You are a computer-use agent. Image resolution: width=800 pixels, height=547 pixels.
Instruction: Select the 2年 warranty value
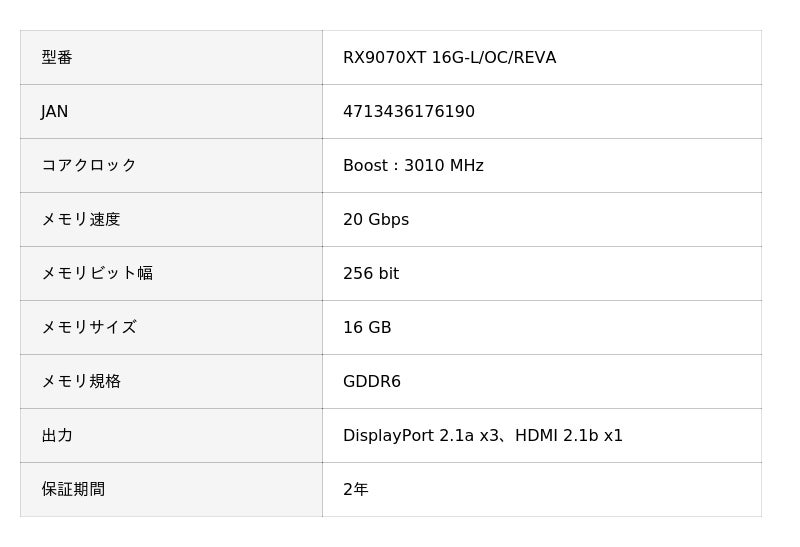click(355, 490)
